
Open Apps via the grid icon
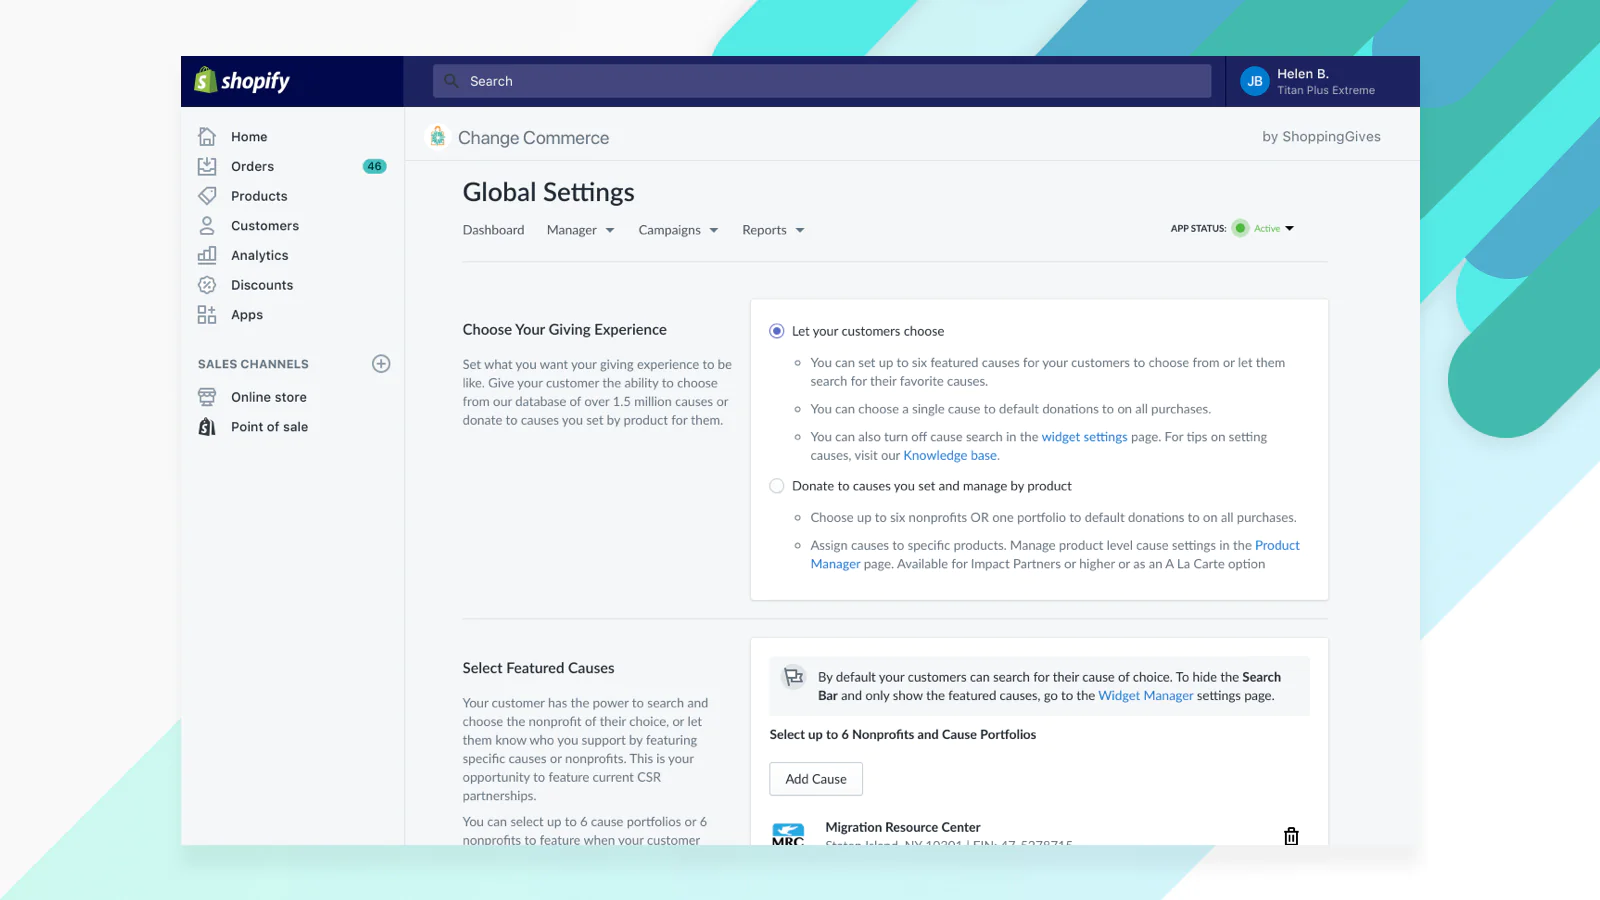click(207, 315)
